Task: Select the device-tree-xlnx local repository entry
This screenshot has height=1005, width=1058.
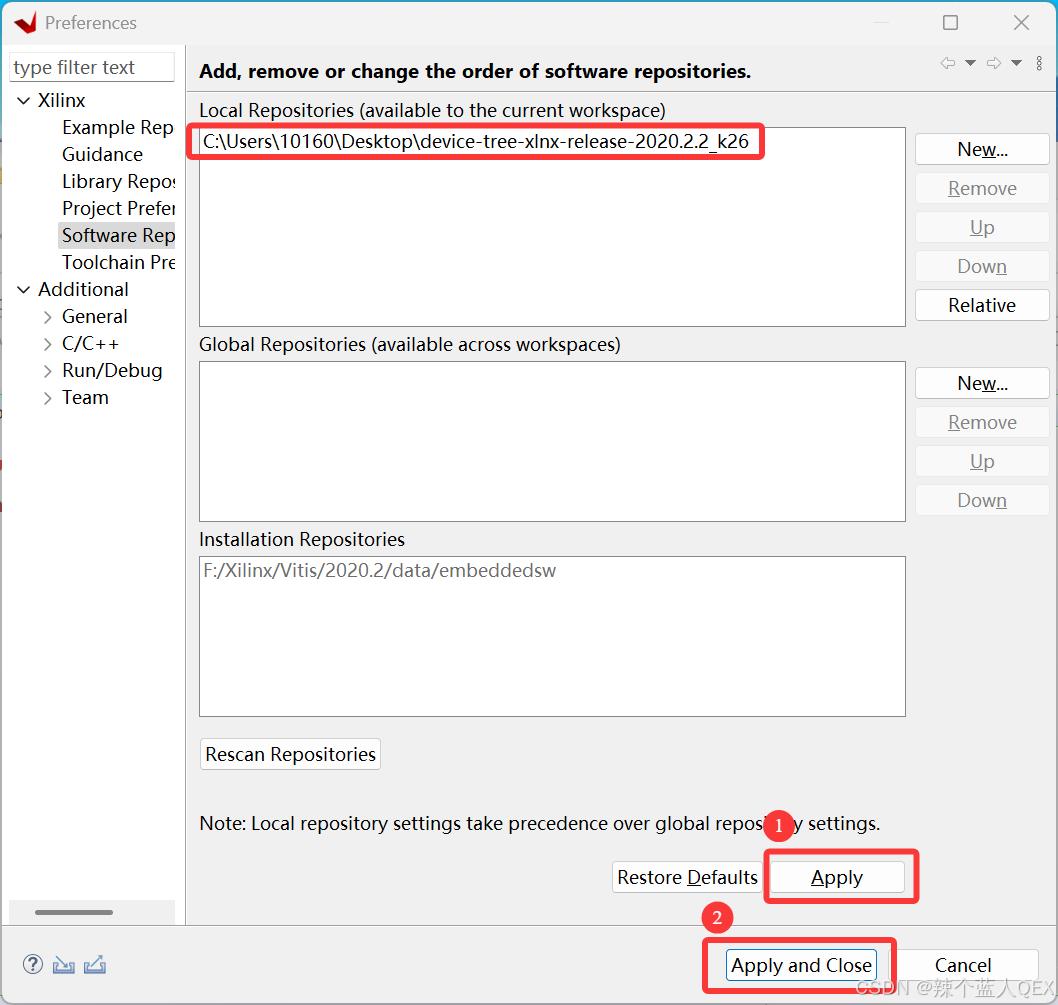Action: coord(476,141)
